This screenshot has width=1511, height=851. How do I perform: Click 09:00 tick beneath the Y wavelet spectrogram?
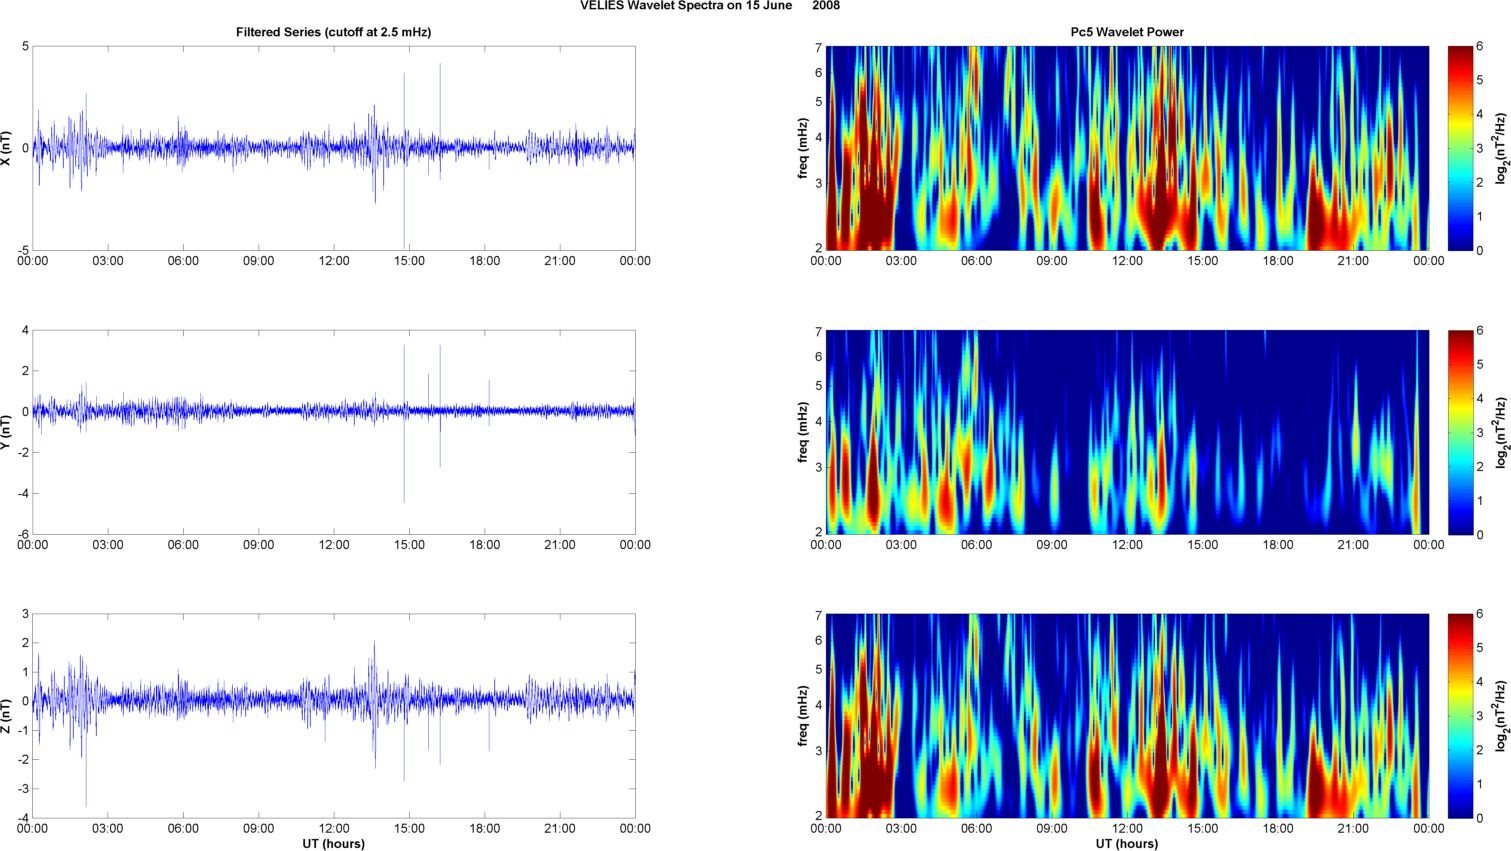coord(1052,545)
